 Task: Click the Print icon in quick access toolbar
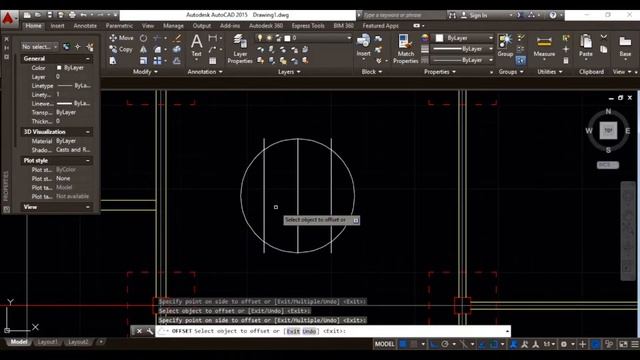tap(72, 15)
